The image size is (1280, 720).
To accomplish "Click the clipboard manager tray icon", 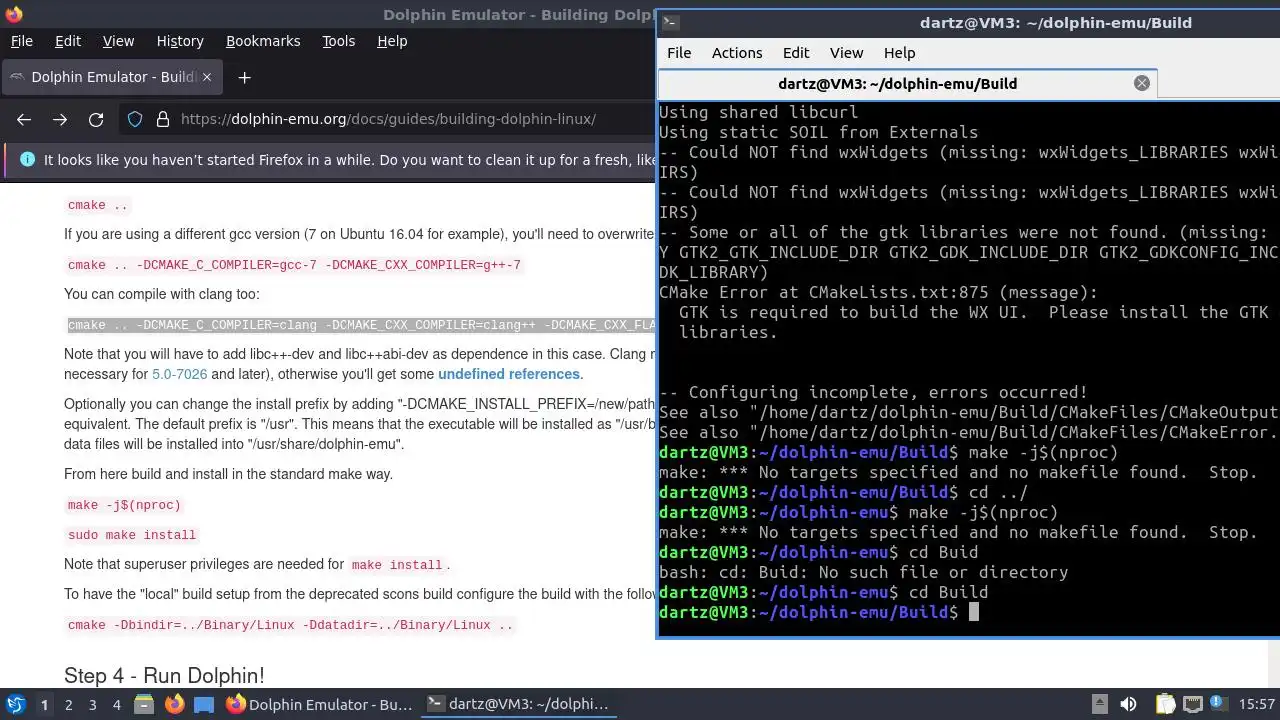I will pyautogui.click(x=1165, y=704).
